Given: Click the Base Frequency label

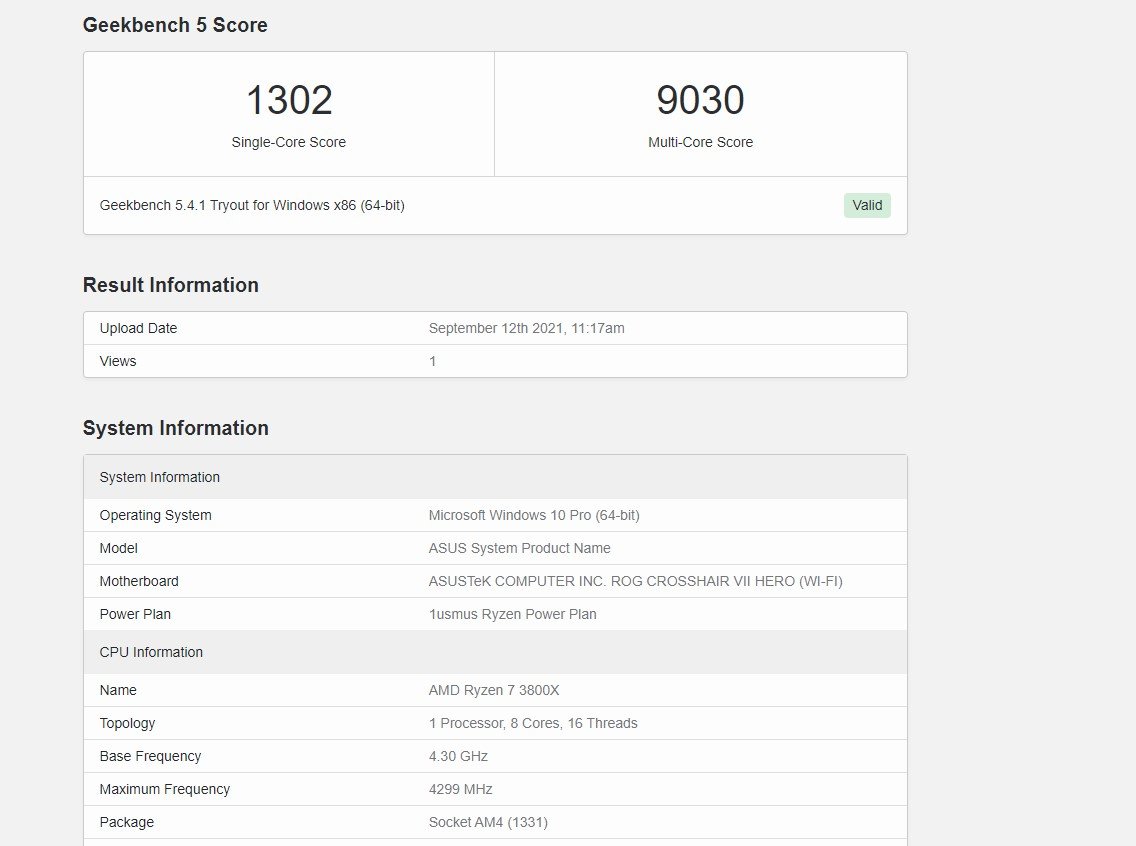Looking at the screenshot, I should 151,756.
